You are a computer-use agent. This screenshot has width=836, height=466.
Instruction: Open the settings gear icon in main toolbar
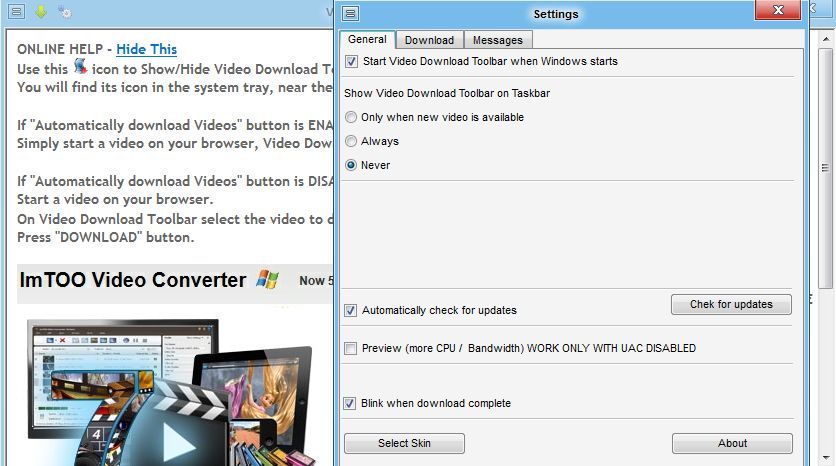pos(65,12)
